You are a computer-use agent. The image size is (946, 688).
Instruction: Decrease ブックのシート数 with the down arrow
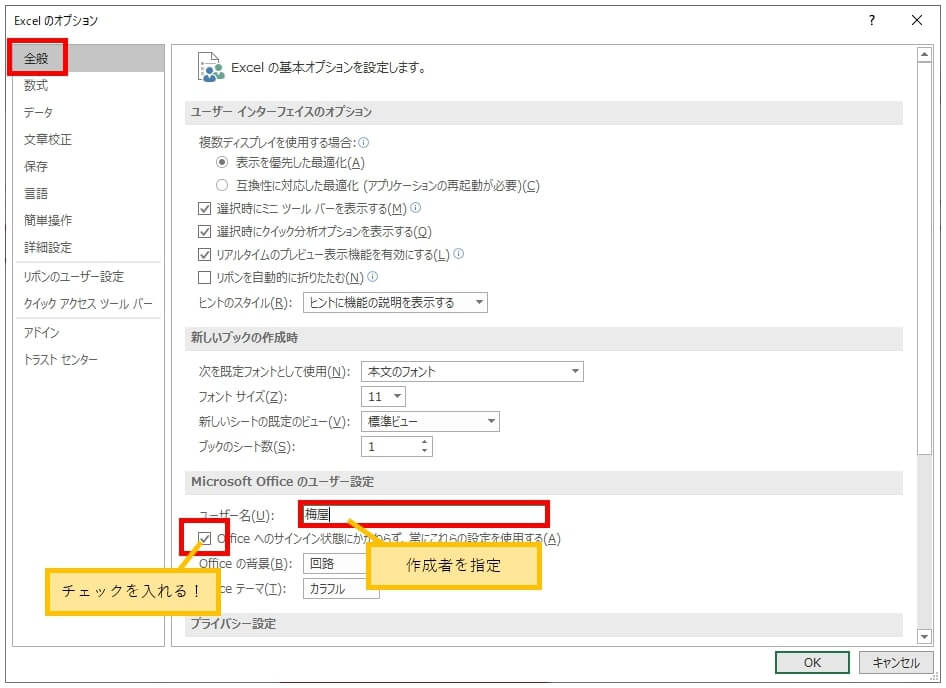425,451
